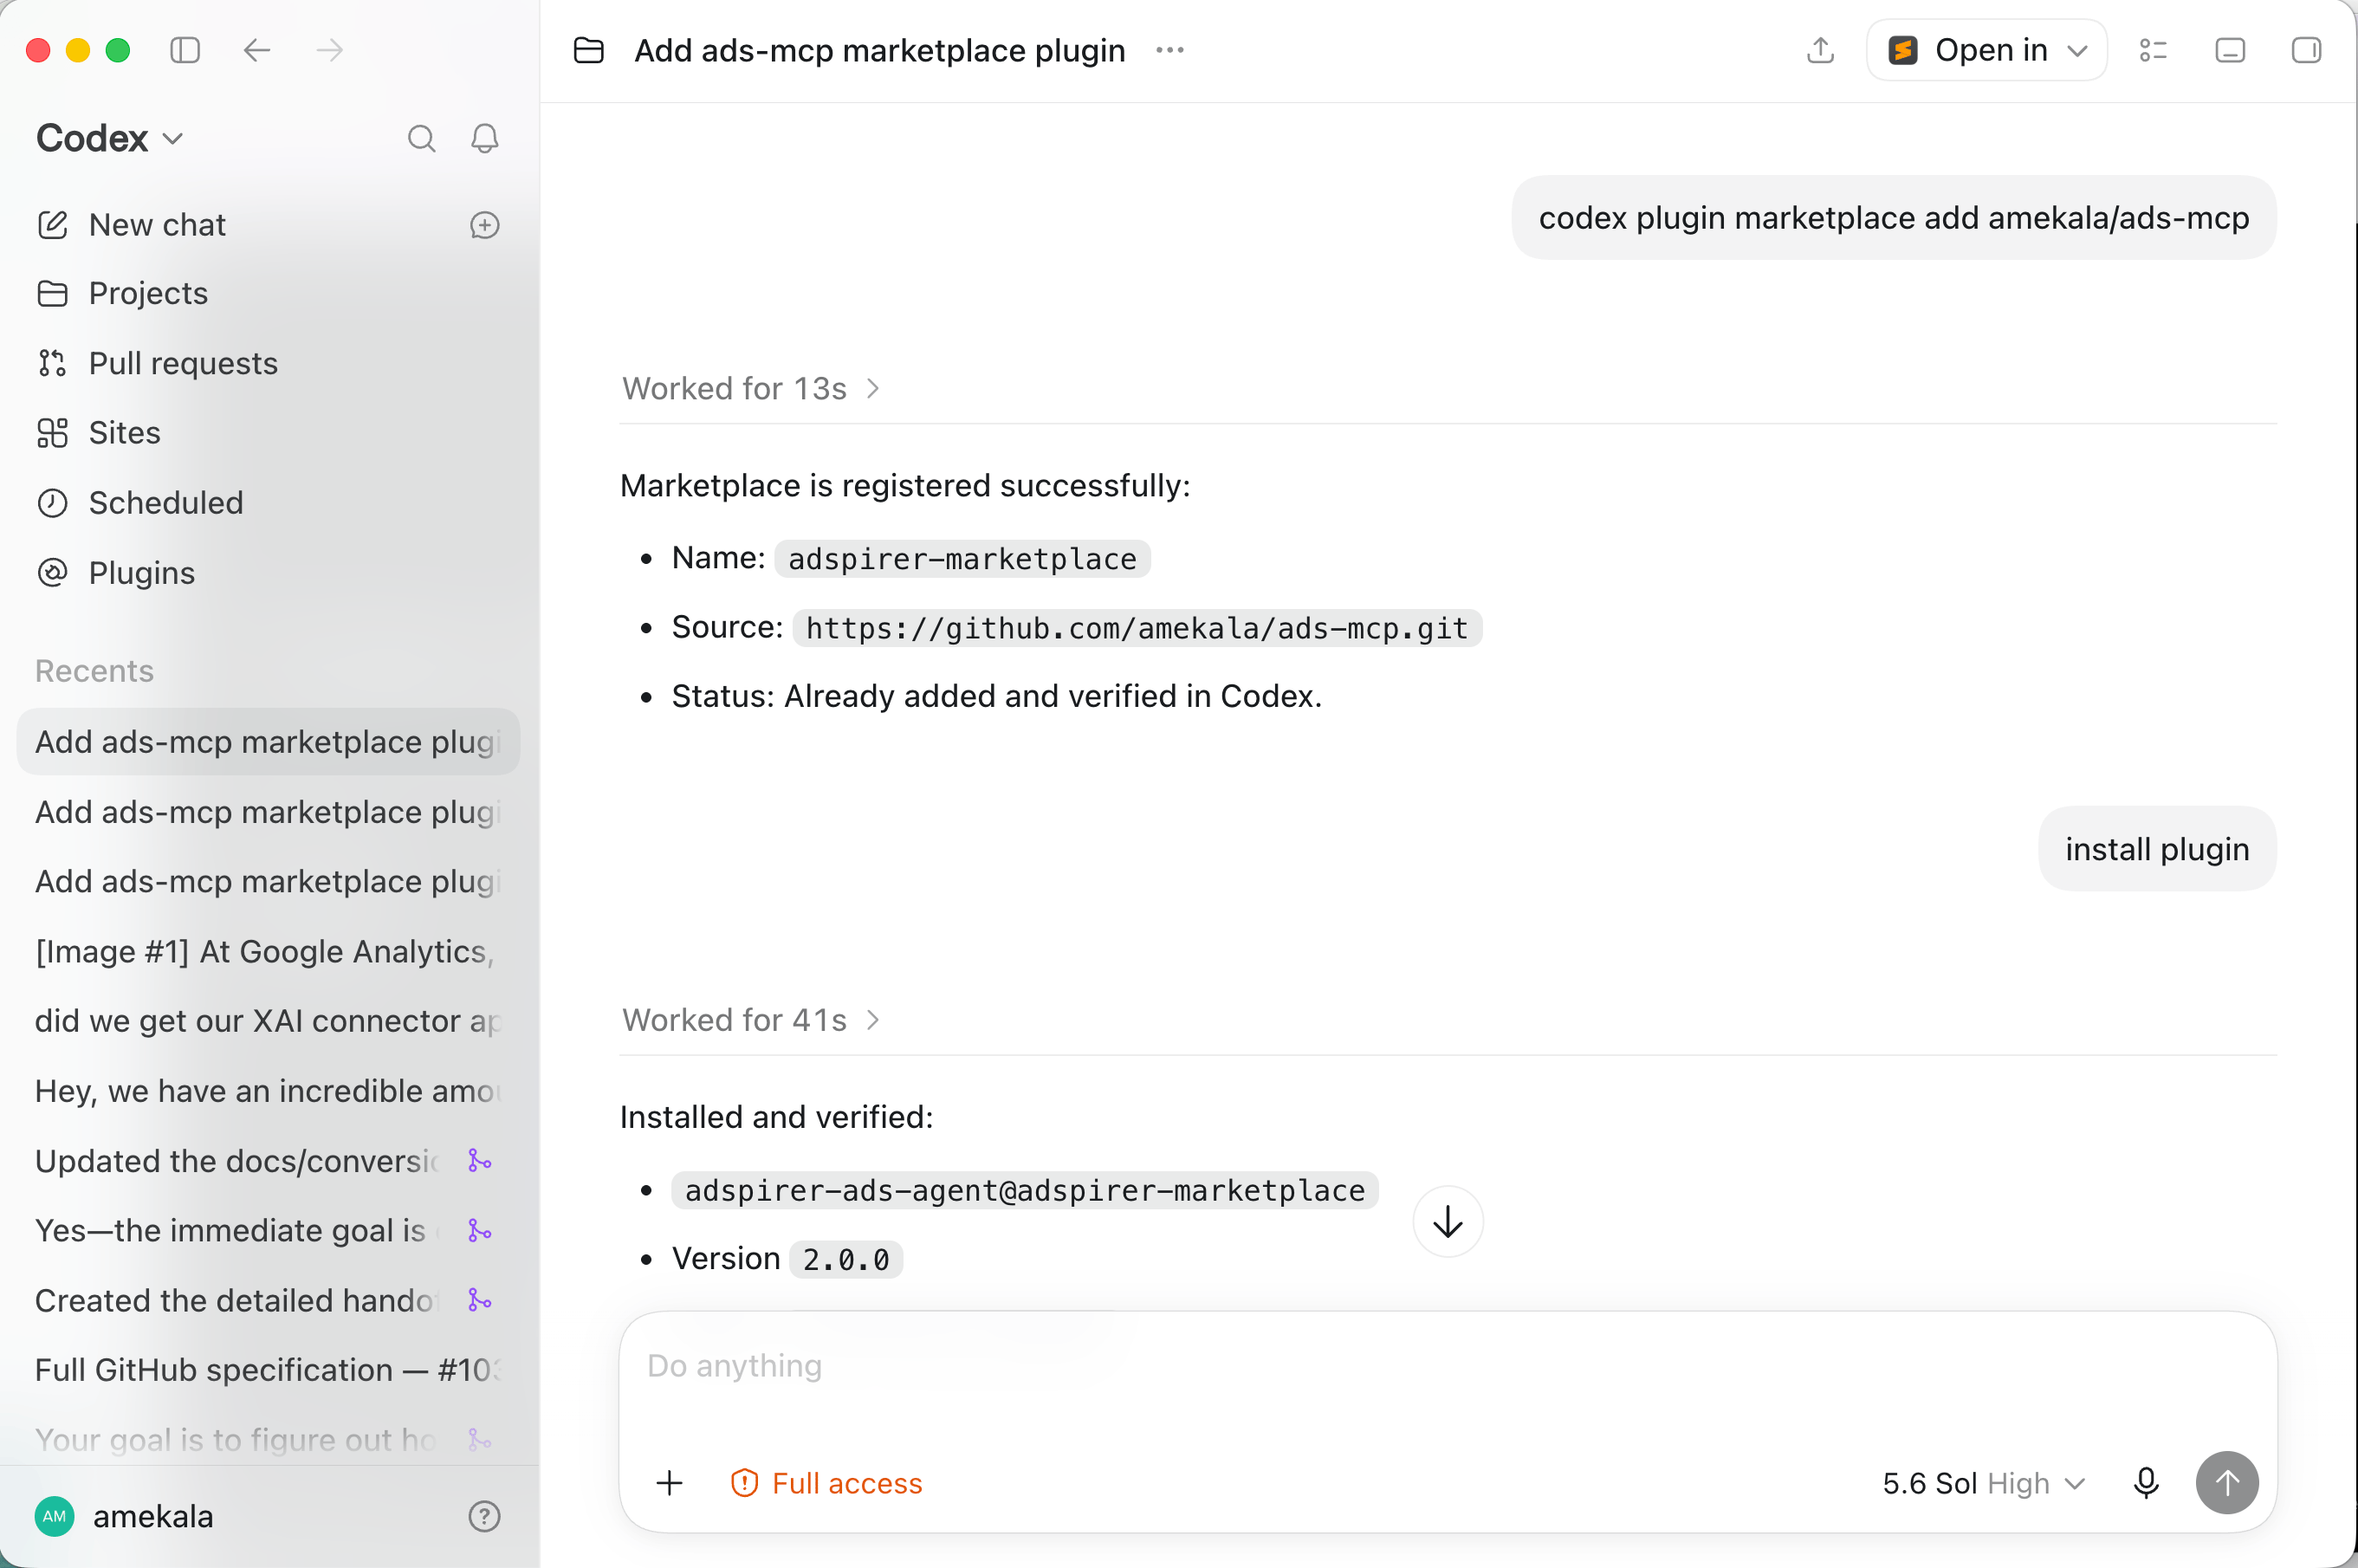Viewport: 2358px width, 1568px height.
Task: Send message with the up arrow button
Action: pyautogui.click(x=2227, y=1483)
